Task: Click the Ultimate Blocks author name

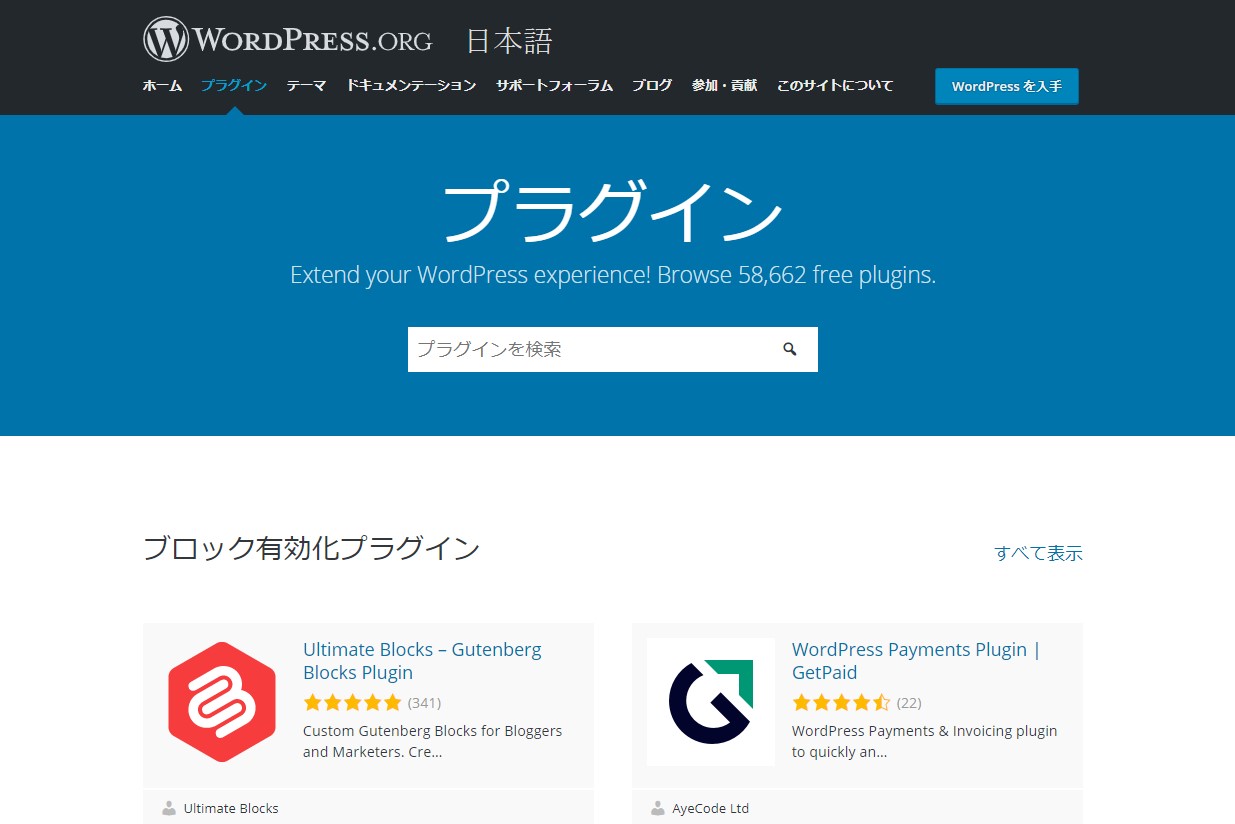Action: click(231, 808)
